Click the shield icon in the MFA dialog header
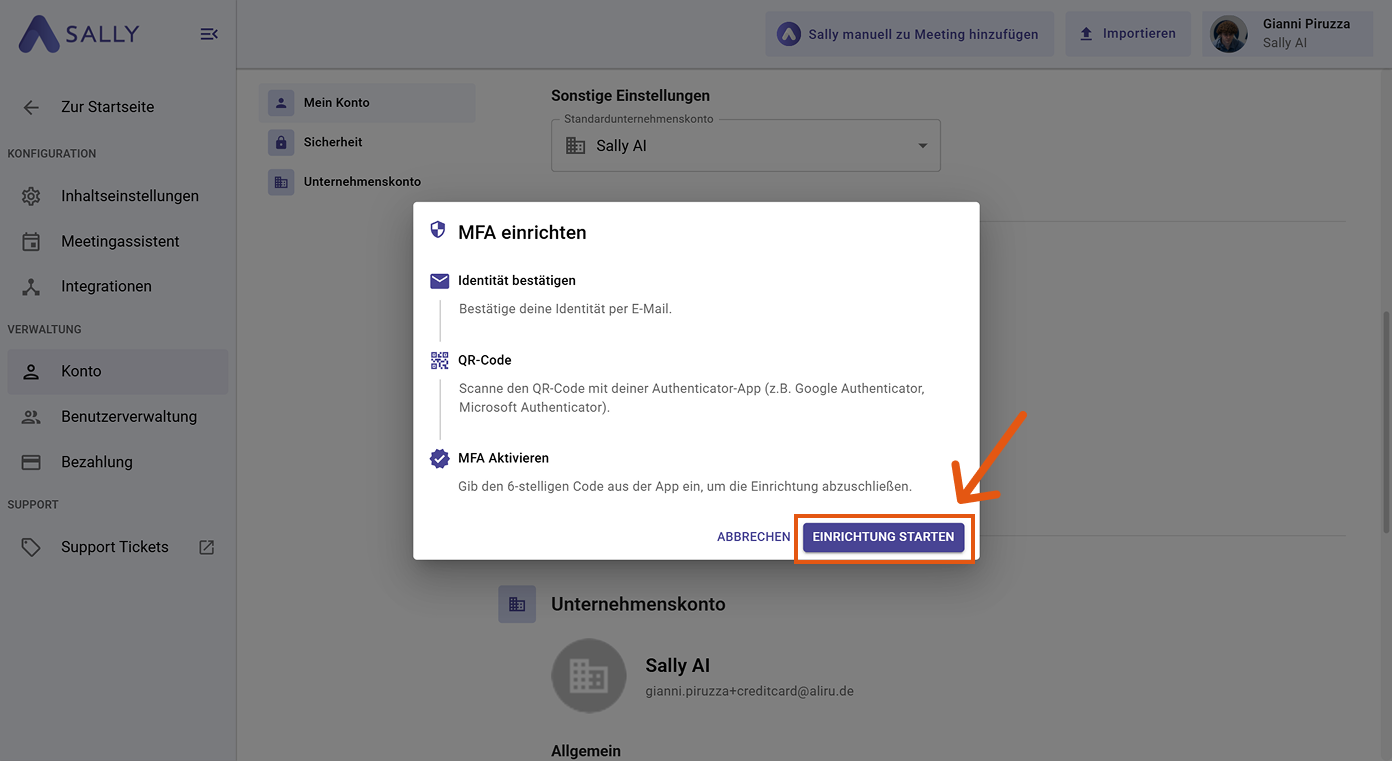 point(438,229)
